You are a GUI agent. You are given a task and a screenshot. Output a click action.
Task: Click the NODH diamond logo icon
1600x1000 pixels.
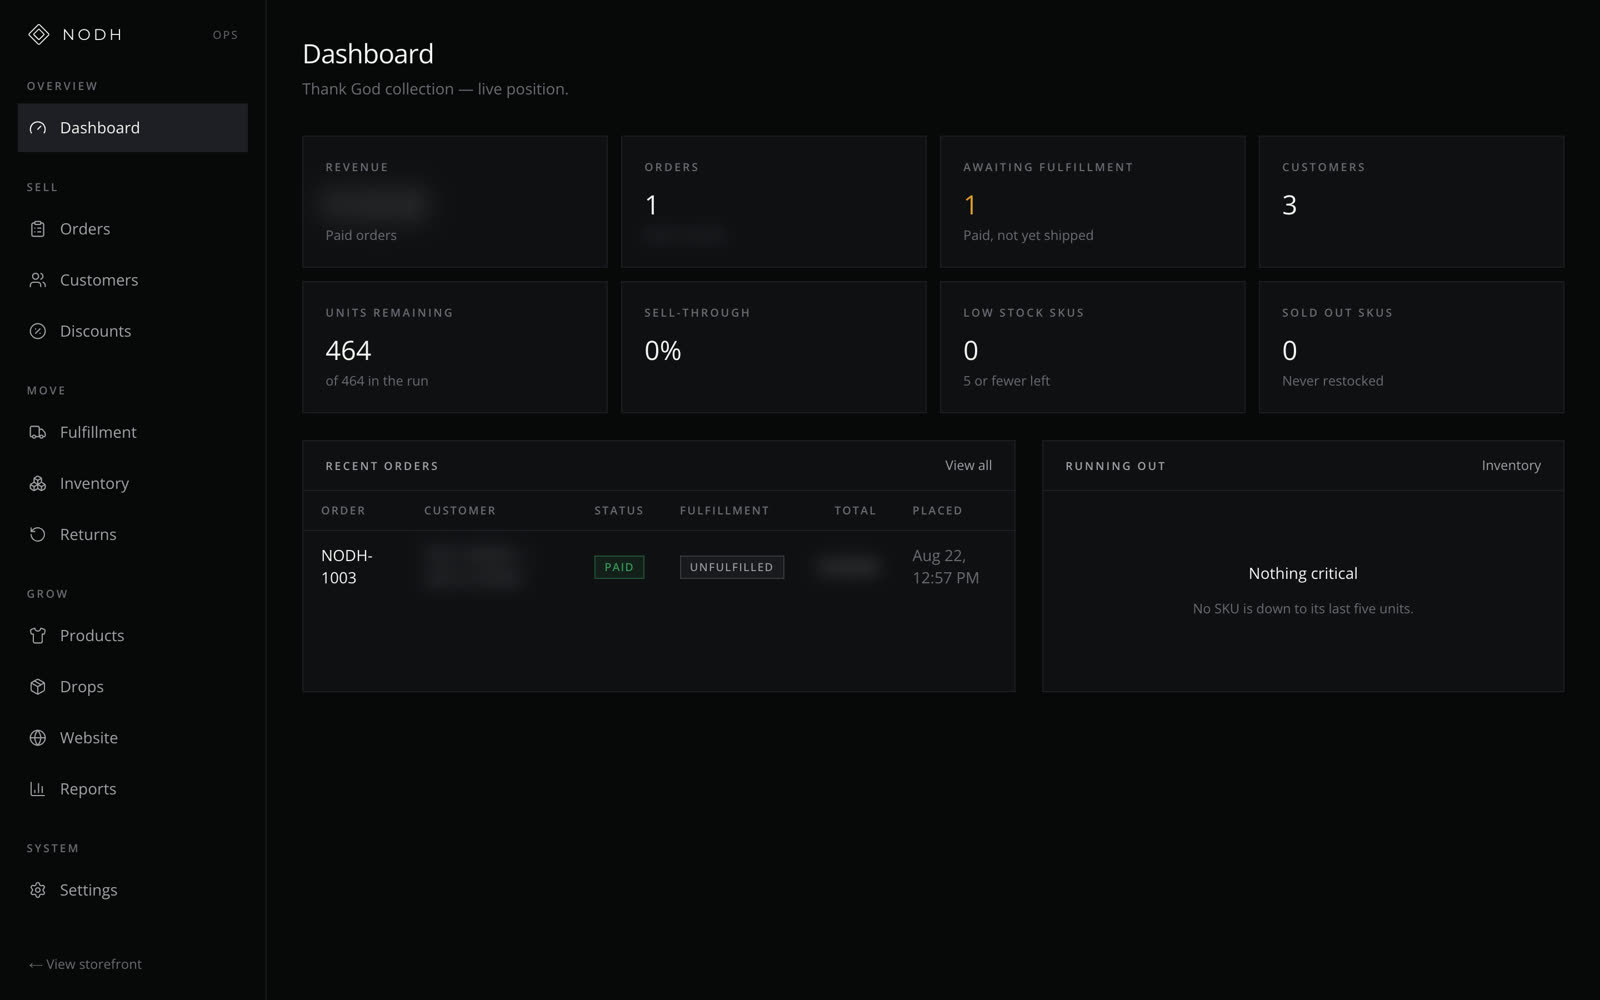pos(38,35)
